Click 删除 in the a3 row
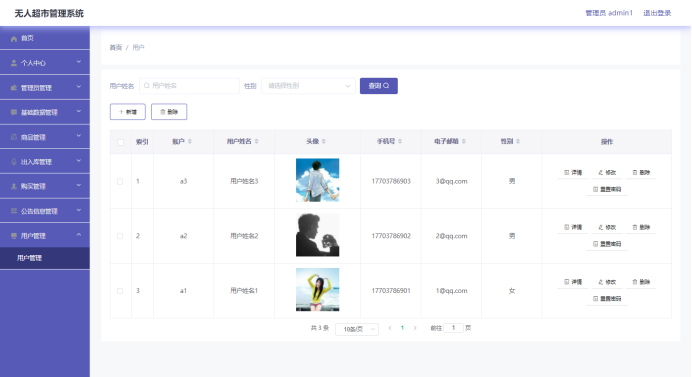 [641, 173]
